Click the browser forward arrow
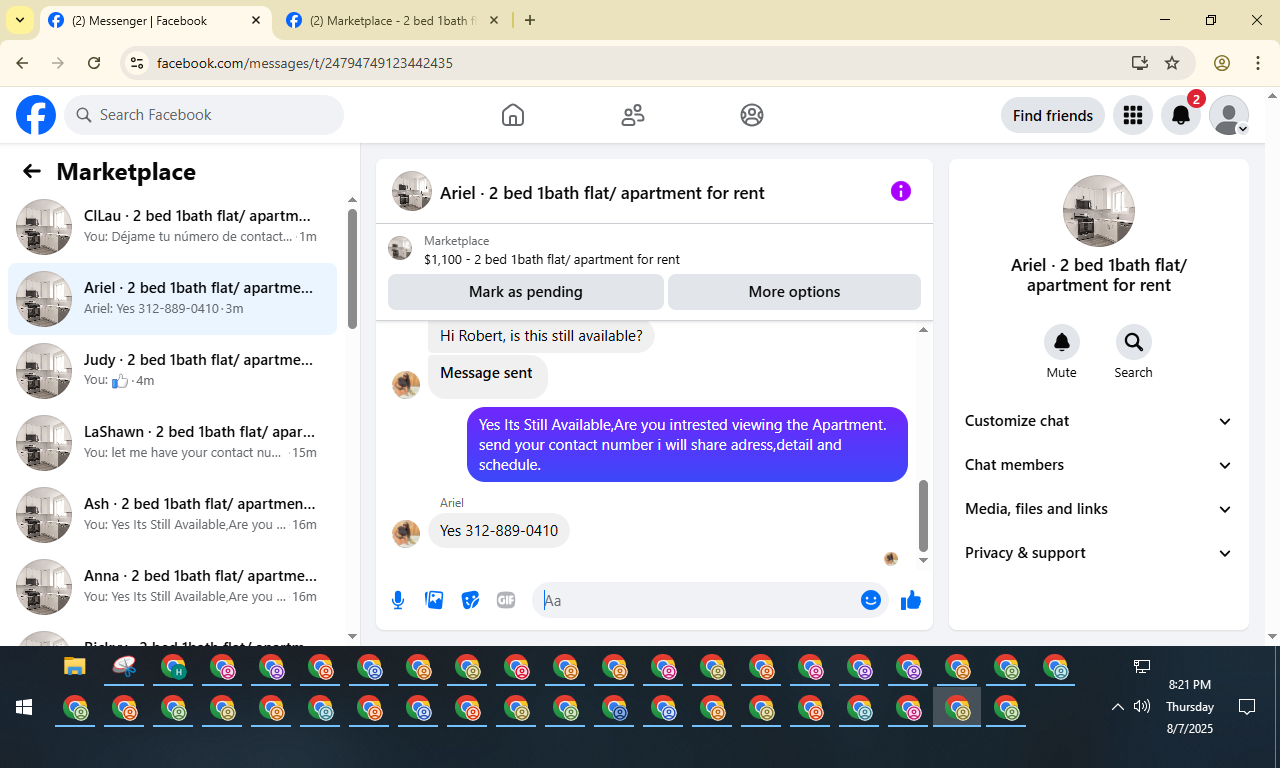 (x=58, y=63)
